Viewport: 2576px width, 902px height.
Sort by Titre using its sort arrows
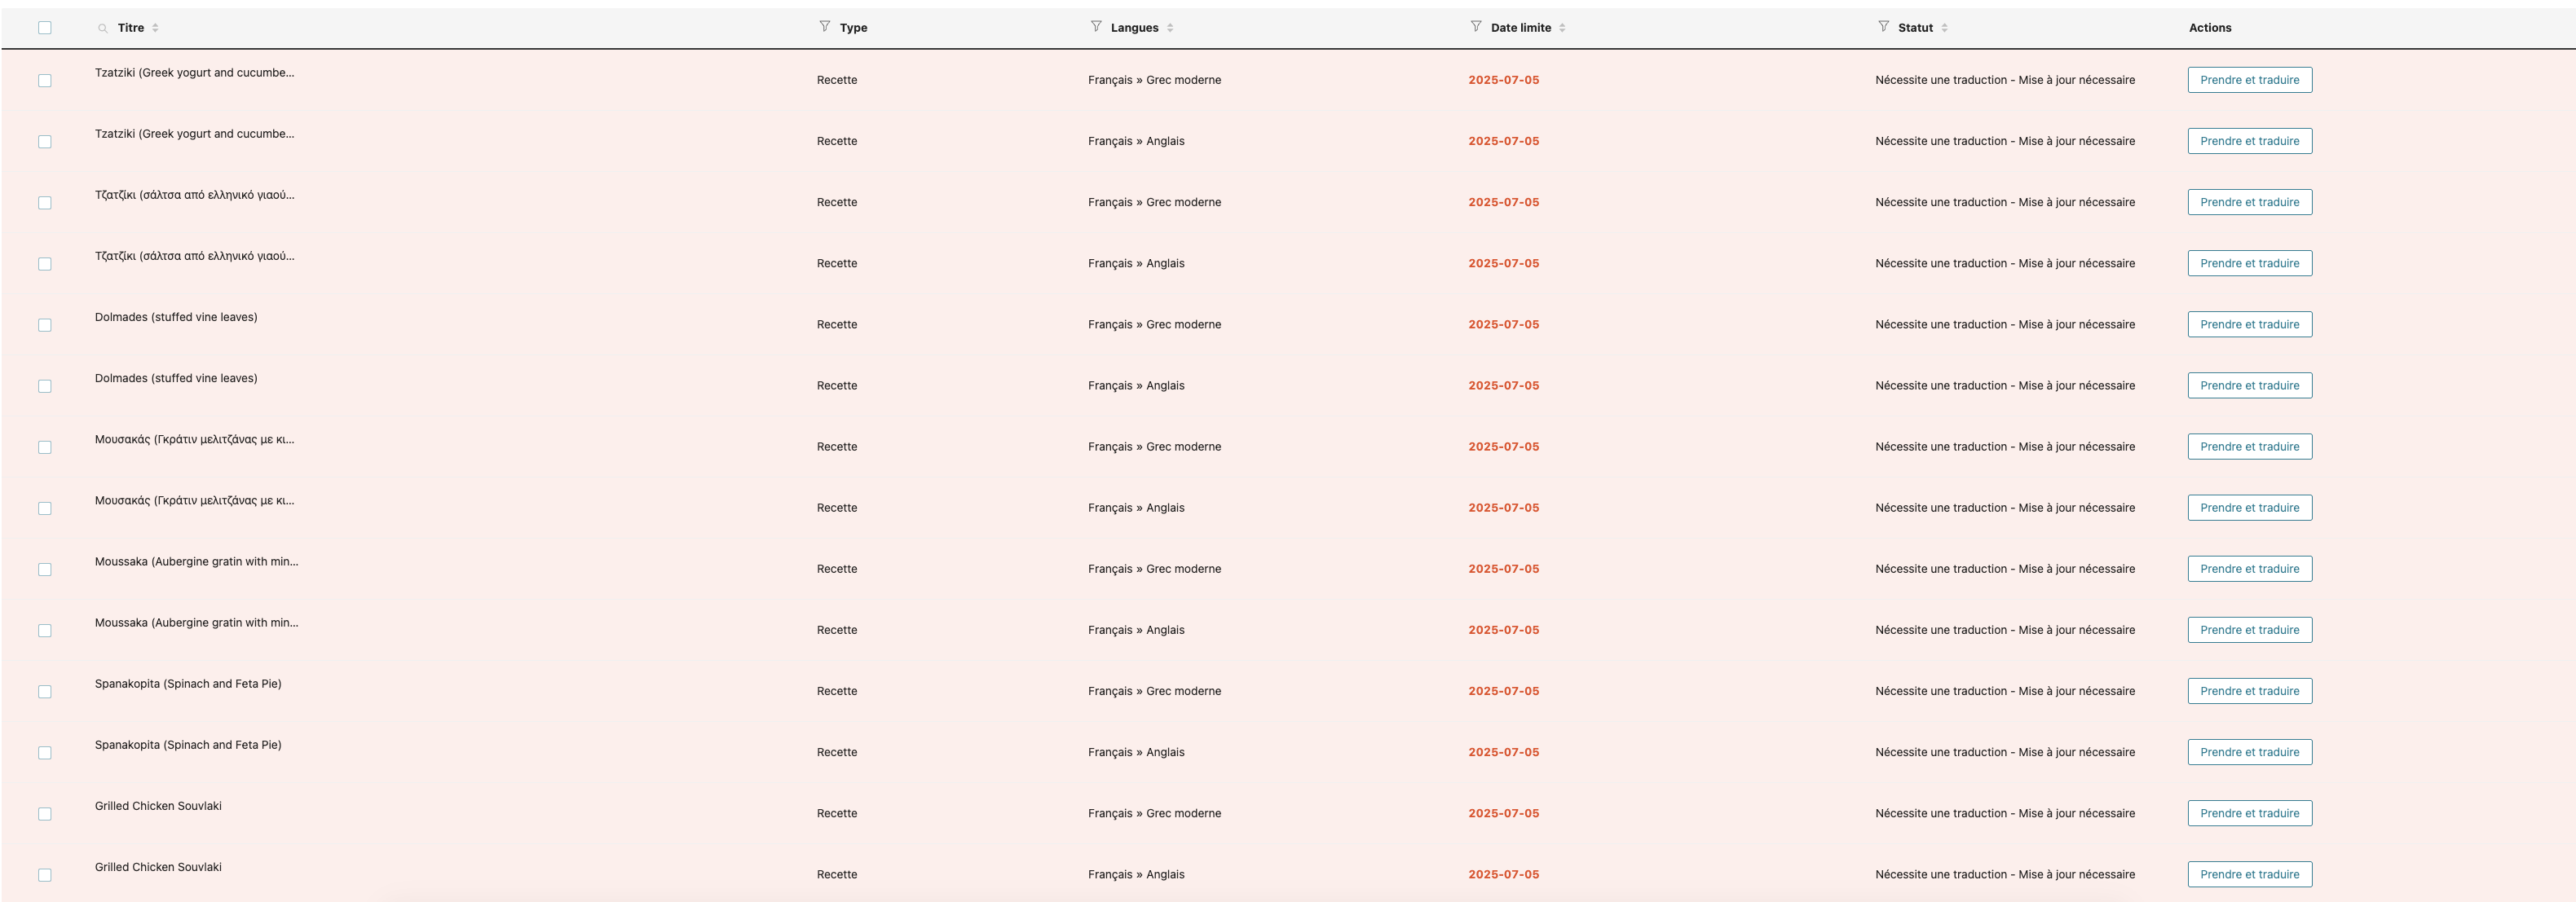coord(155,28)
